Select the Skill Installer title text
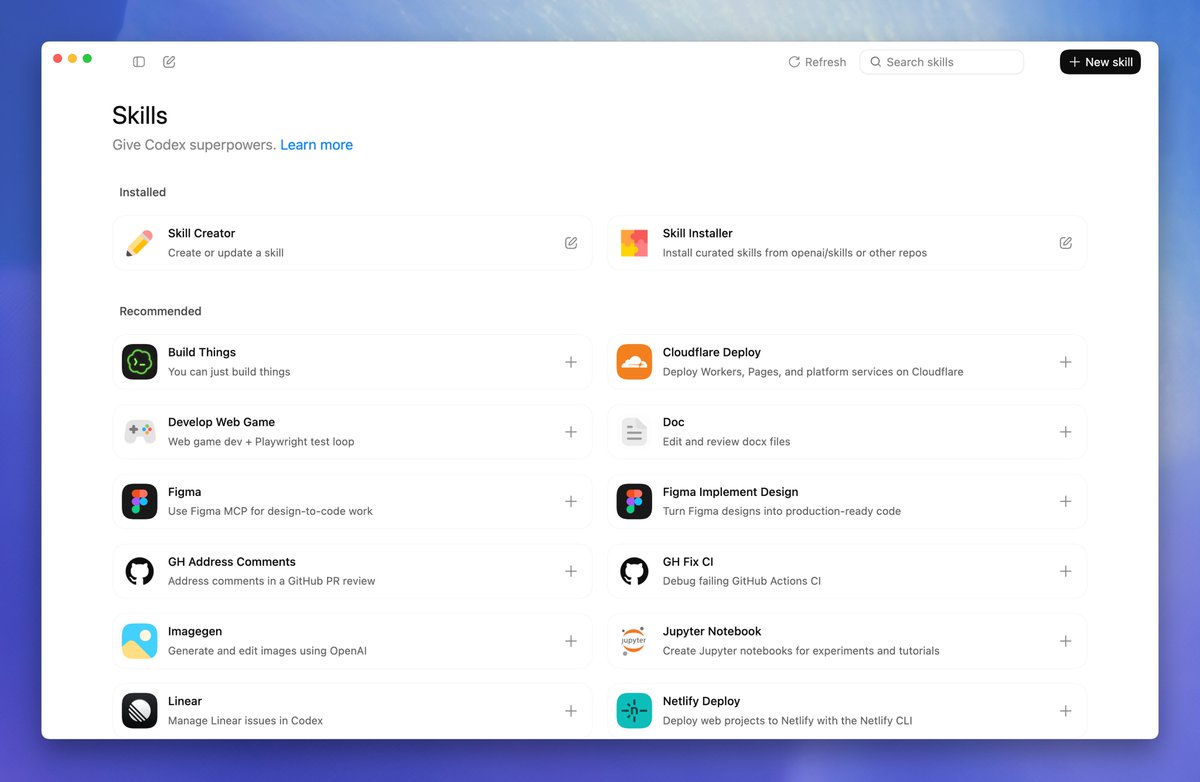The width and height of the screenshot is (1200, 782). tap(697, 233)
